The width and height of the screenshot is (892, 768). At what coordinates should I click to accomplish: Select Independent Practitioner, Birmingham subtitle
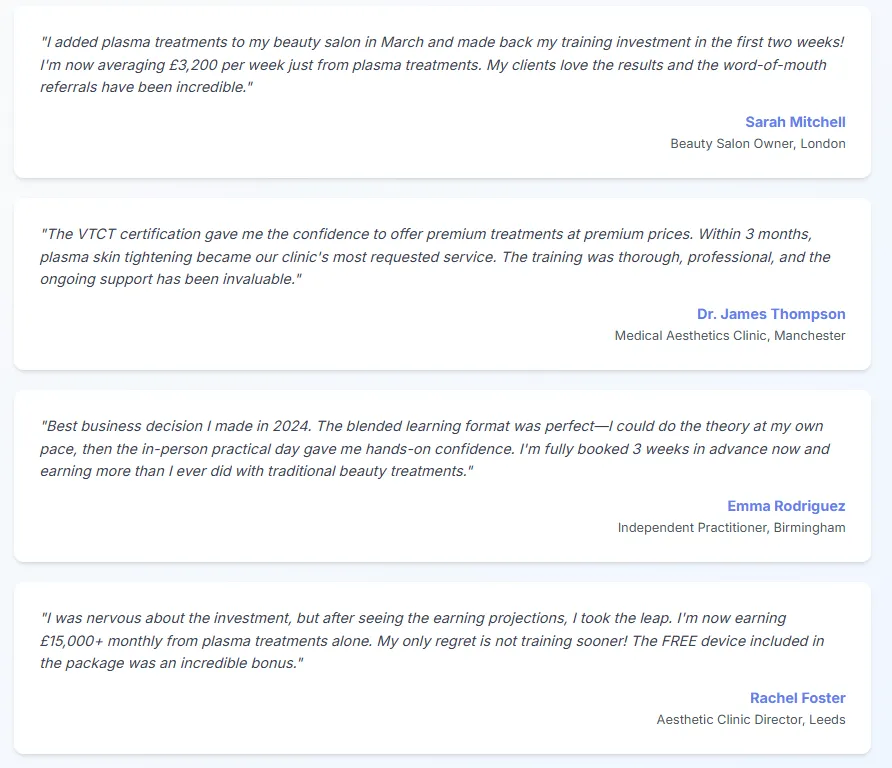click(x=731, y=527)
